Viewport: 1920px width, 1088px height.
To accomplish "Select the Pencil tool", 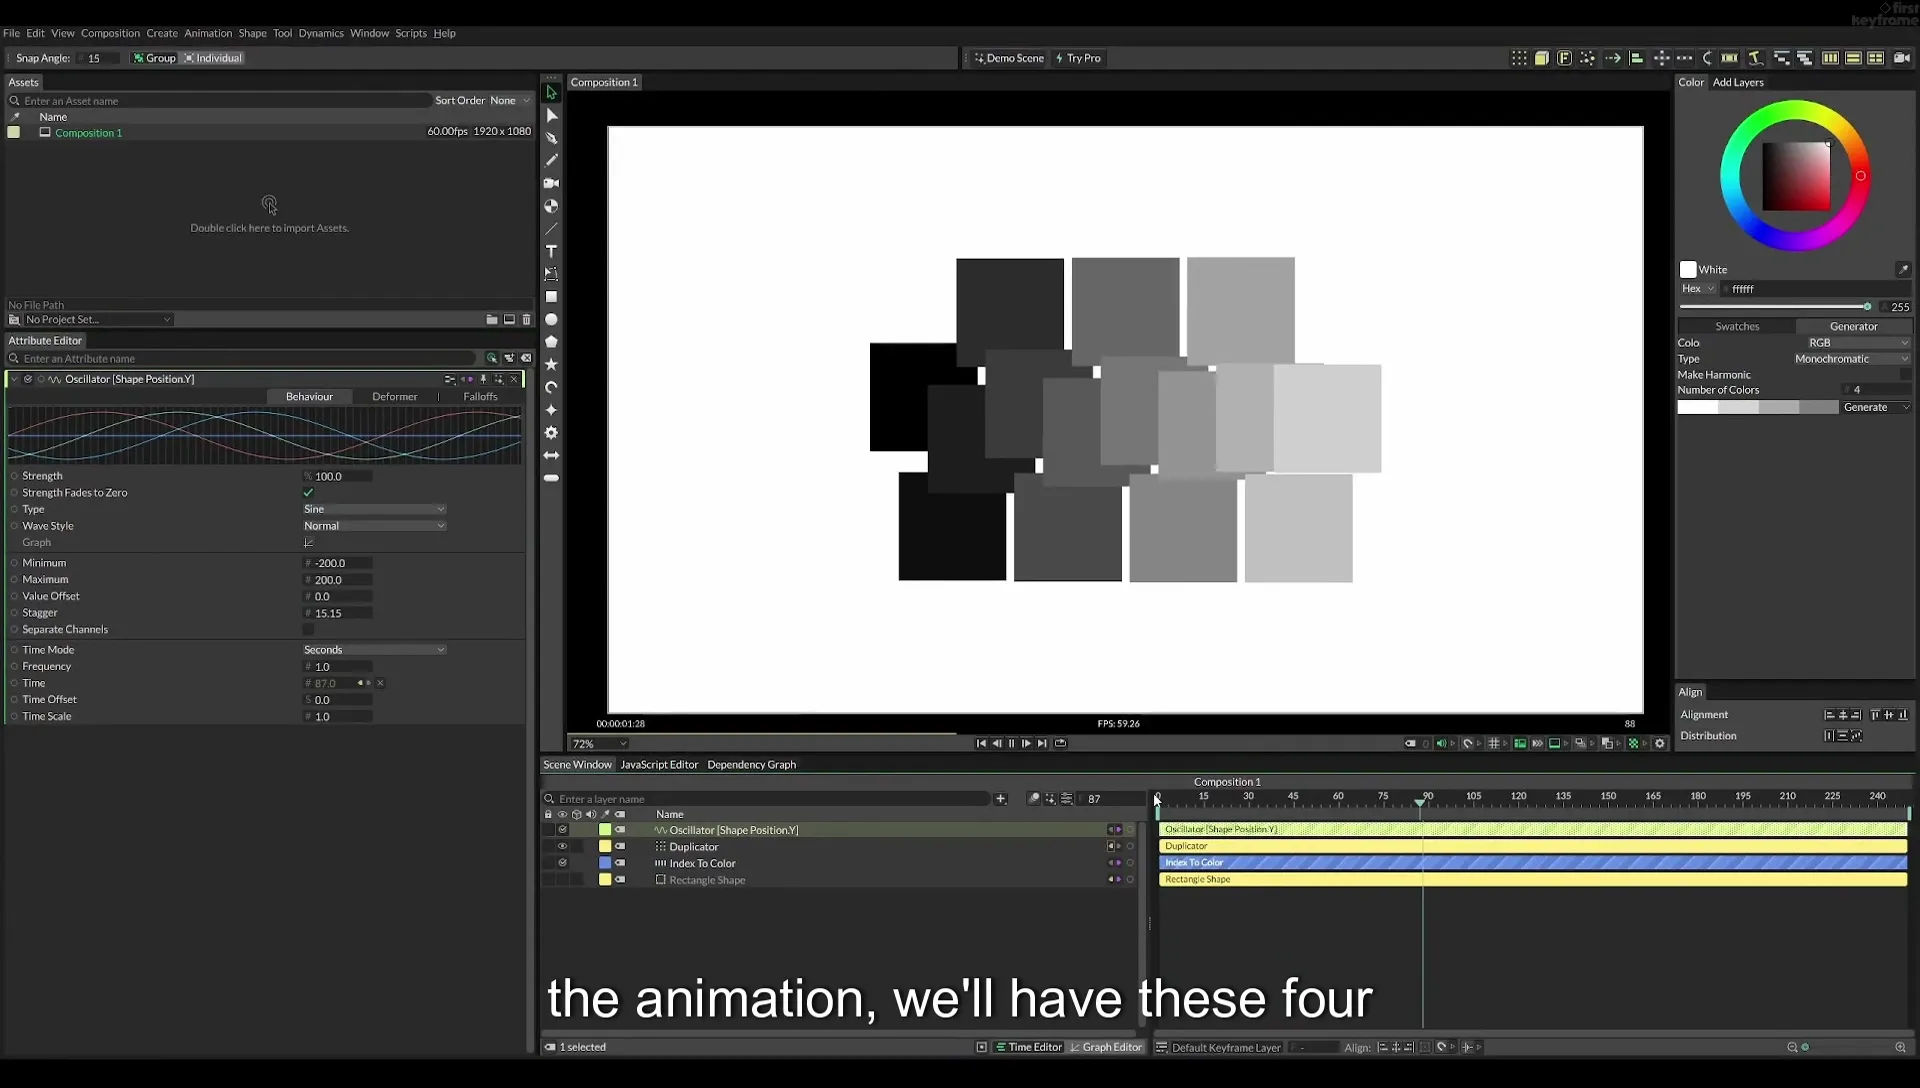I will [551, 160].
